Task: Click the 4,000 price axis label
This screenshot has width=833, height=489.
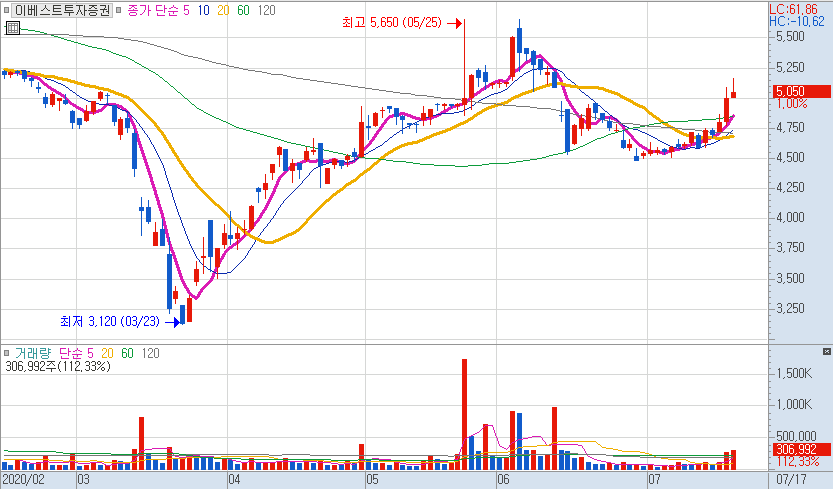Action: click(790, 218)
